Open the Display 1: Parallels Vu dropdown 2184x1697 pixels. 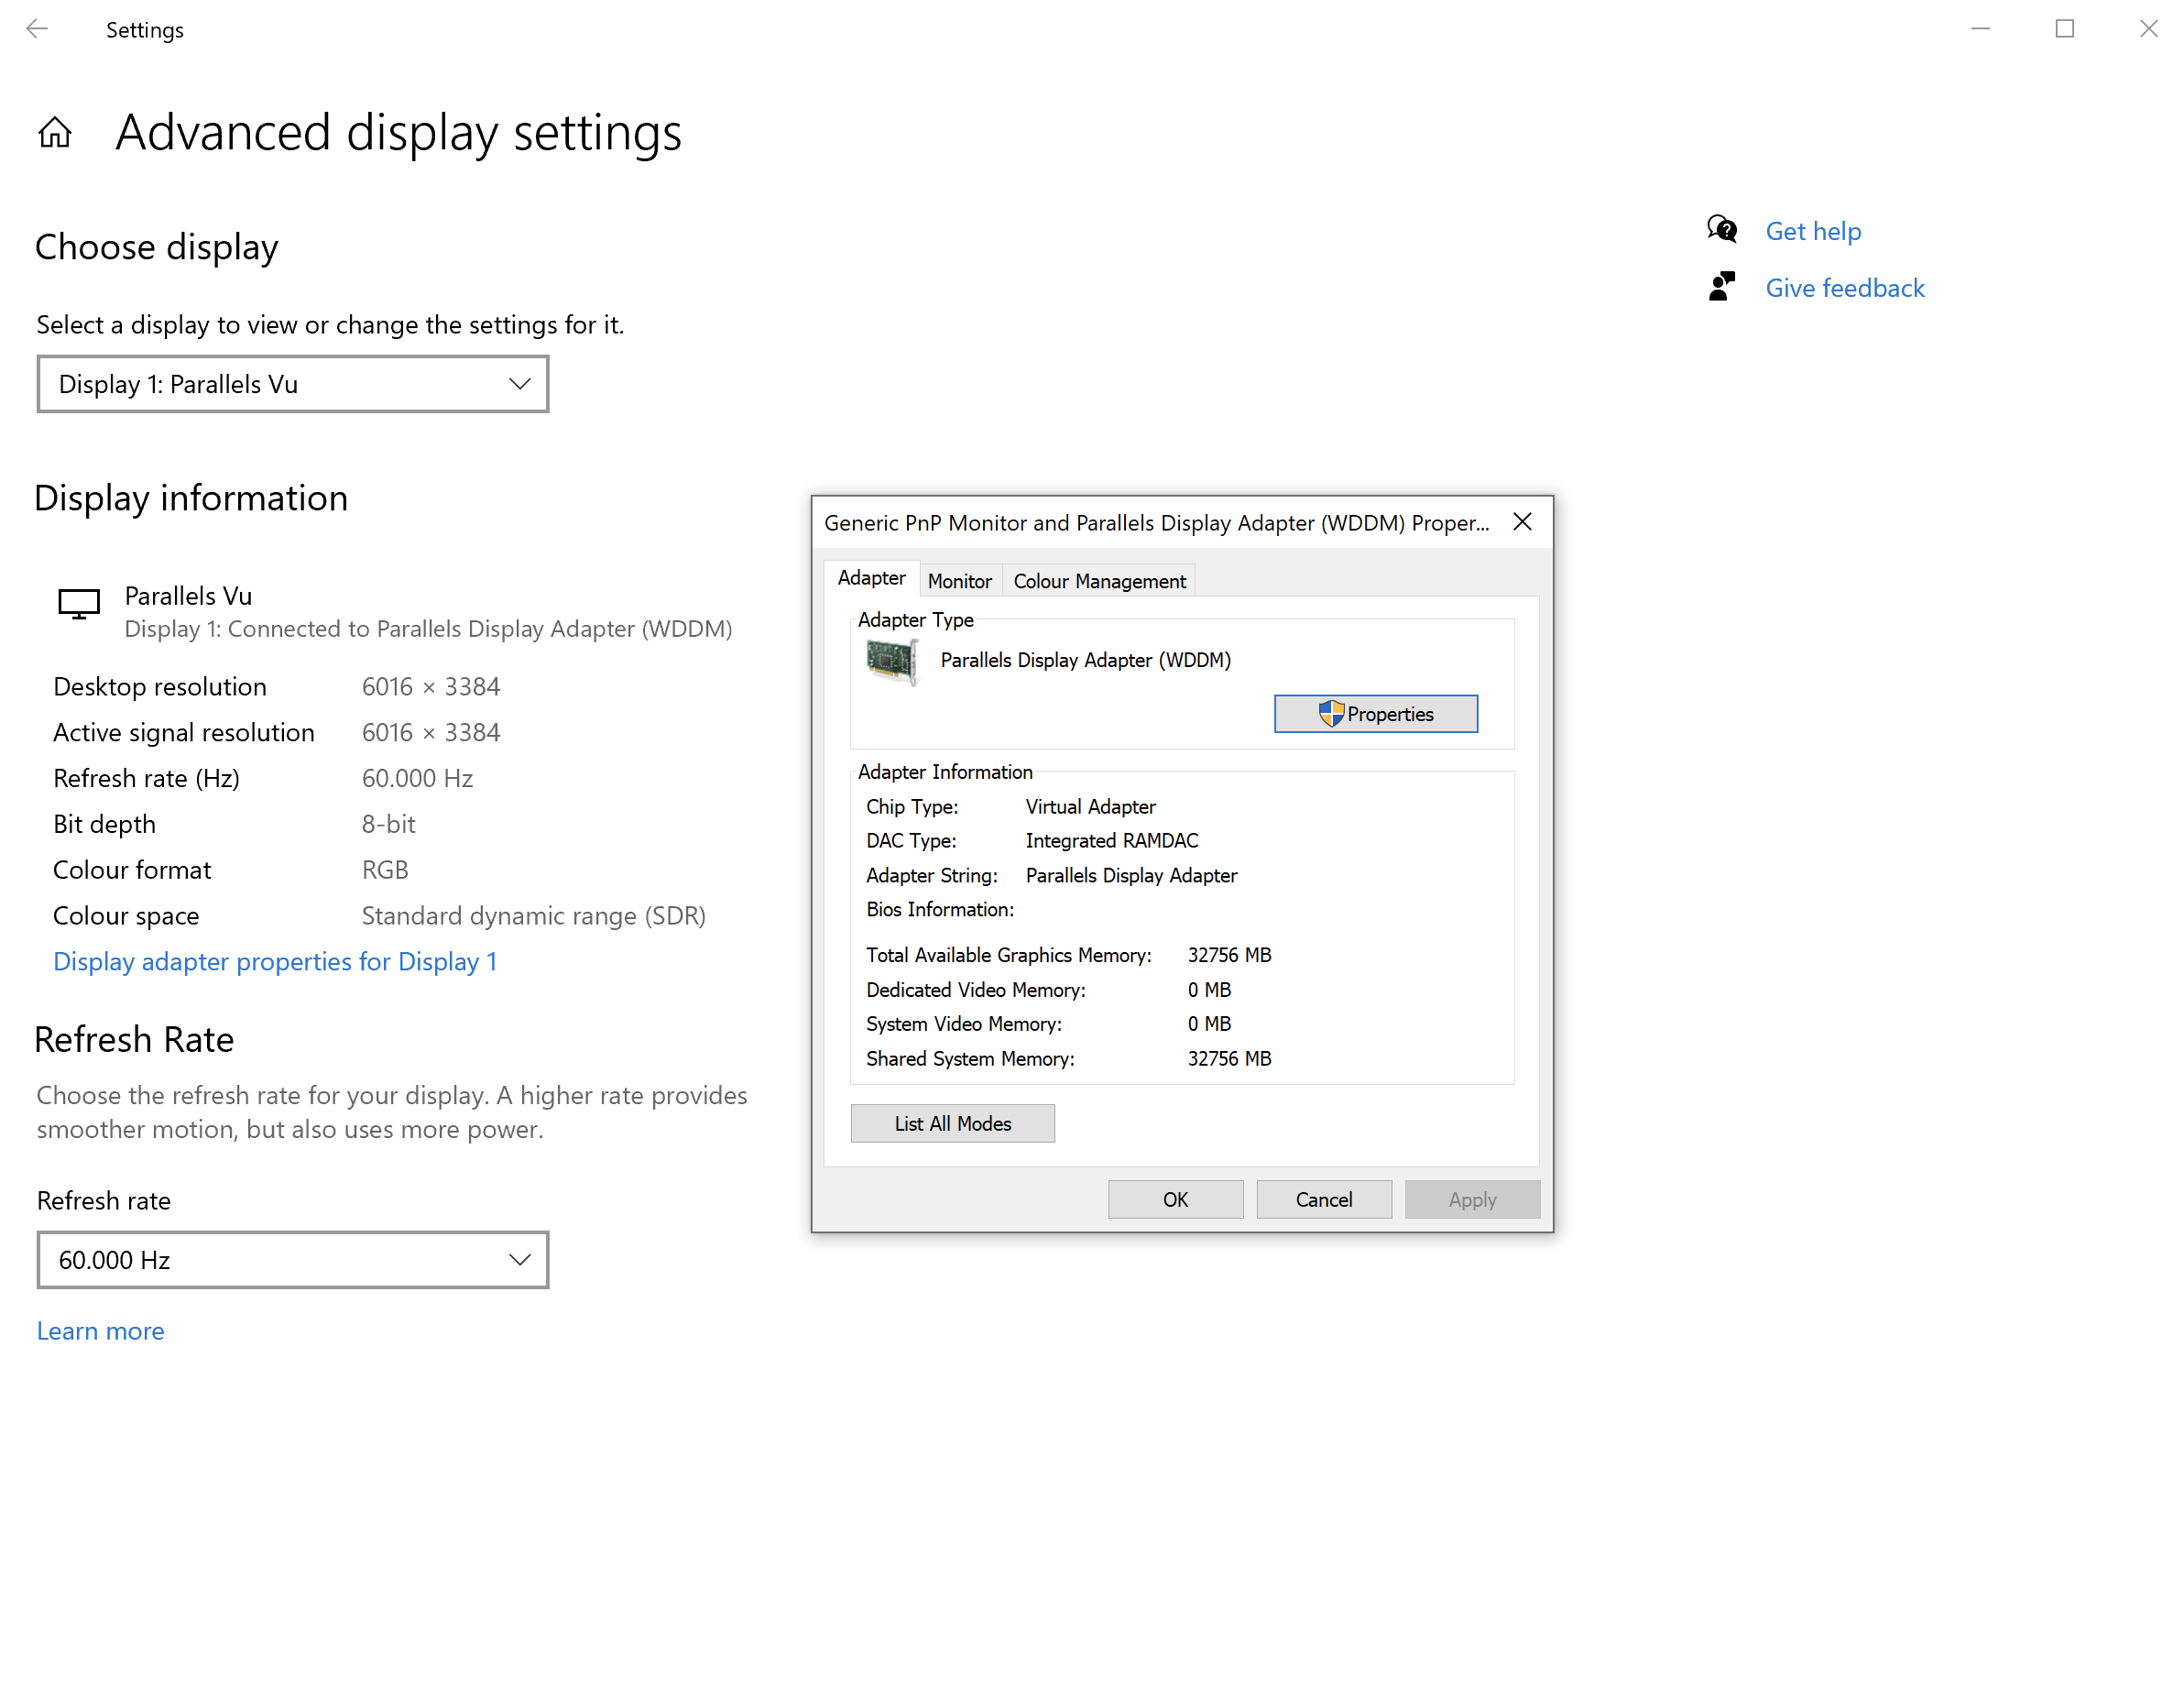292,384
